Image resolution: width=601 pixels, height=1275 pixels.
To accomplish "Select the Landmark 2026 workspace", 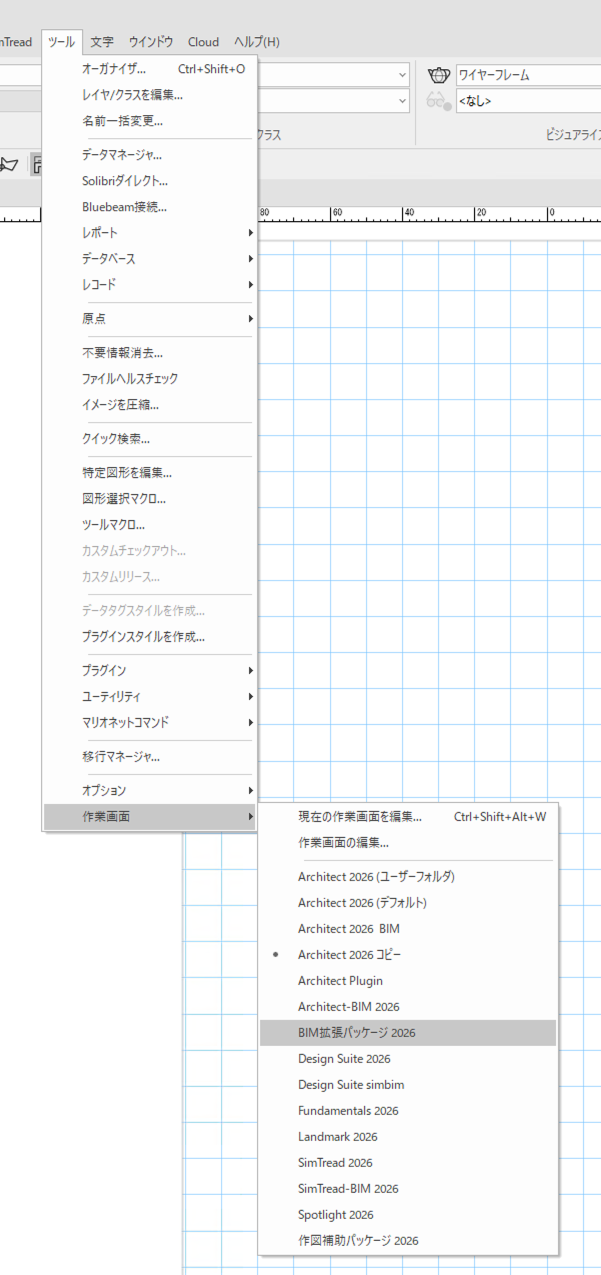I will click(337, 1137).
